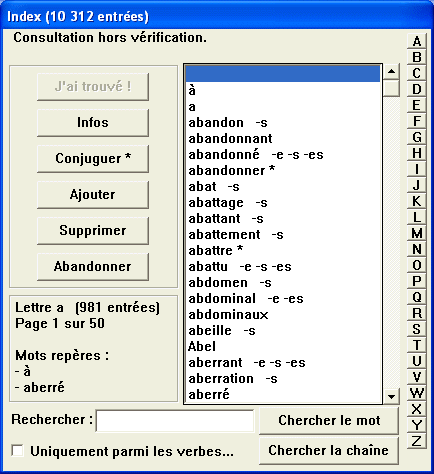Click Chercher le mot button
434x474 pixels.
329,420
